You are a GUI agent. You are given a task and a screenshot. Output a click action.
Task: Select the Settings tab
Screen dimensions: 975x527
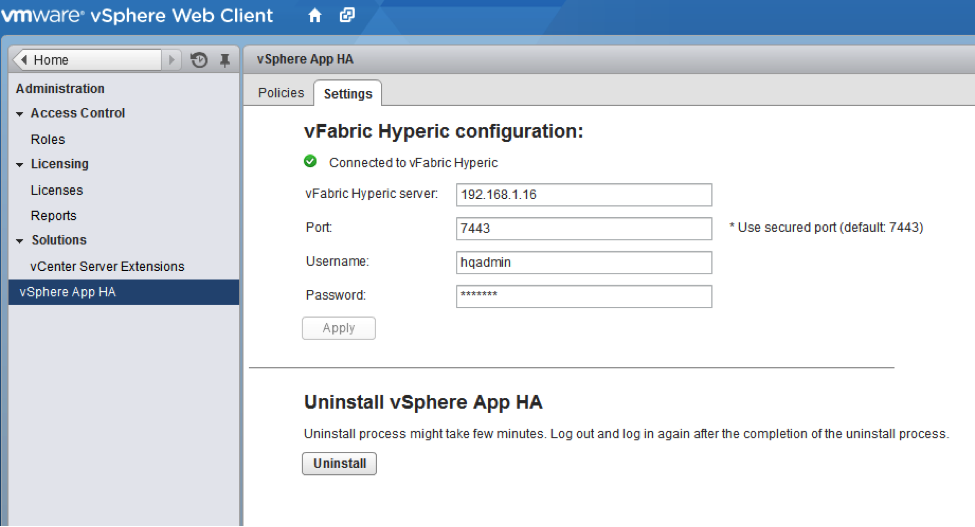click(348, 93)
